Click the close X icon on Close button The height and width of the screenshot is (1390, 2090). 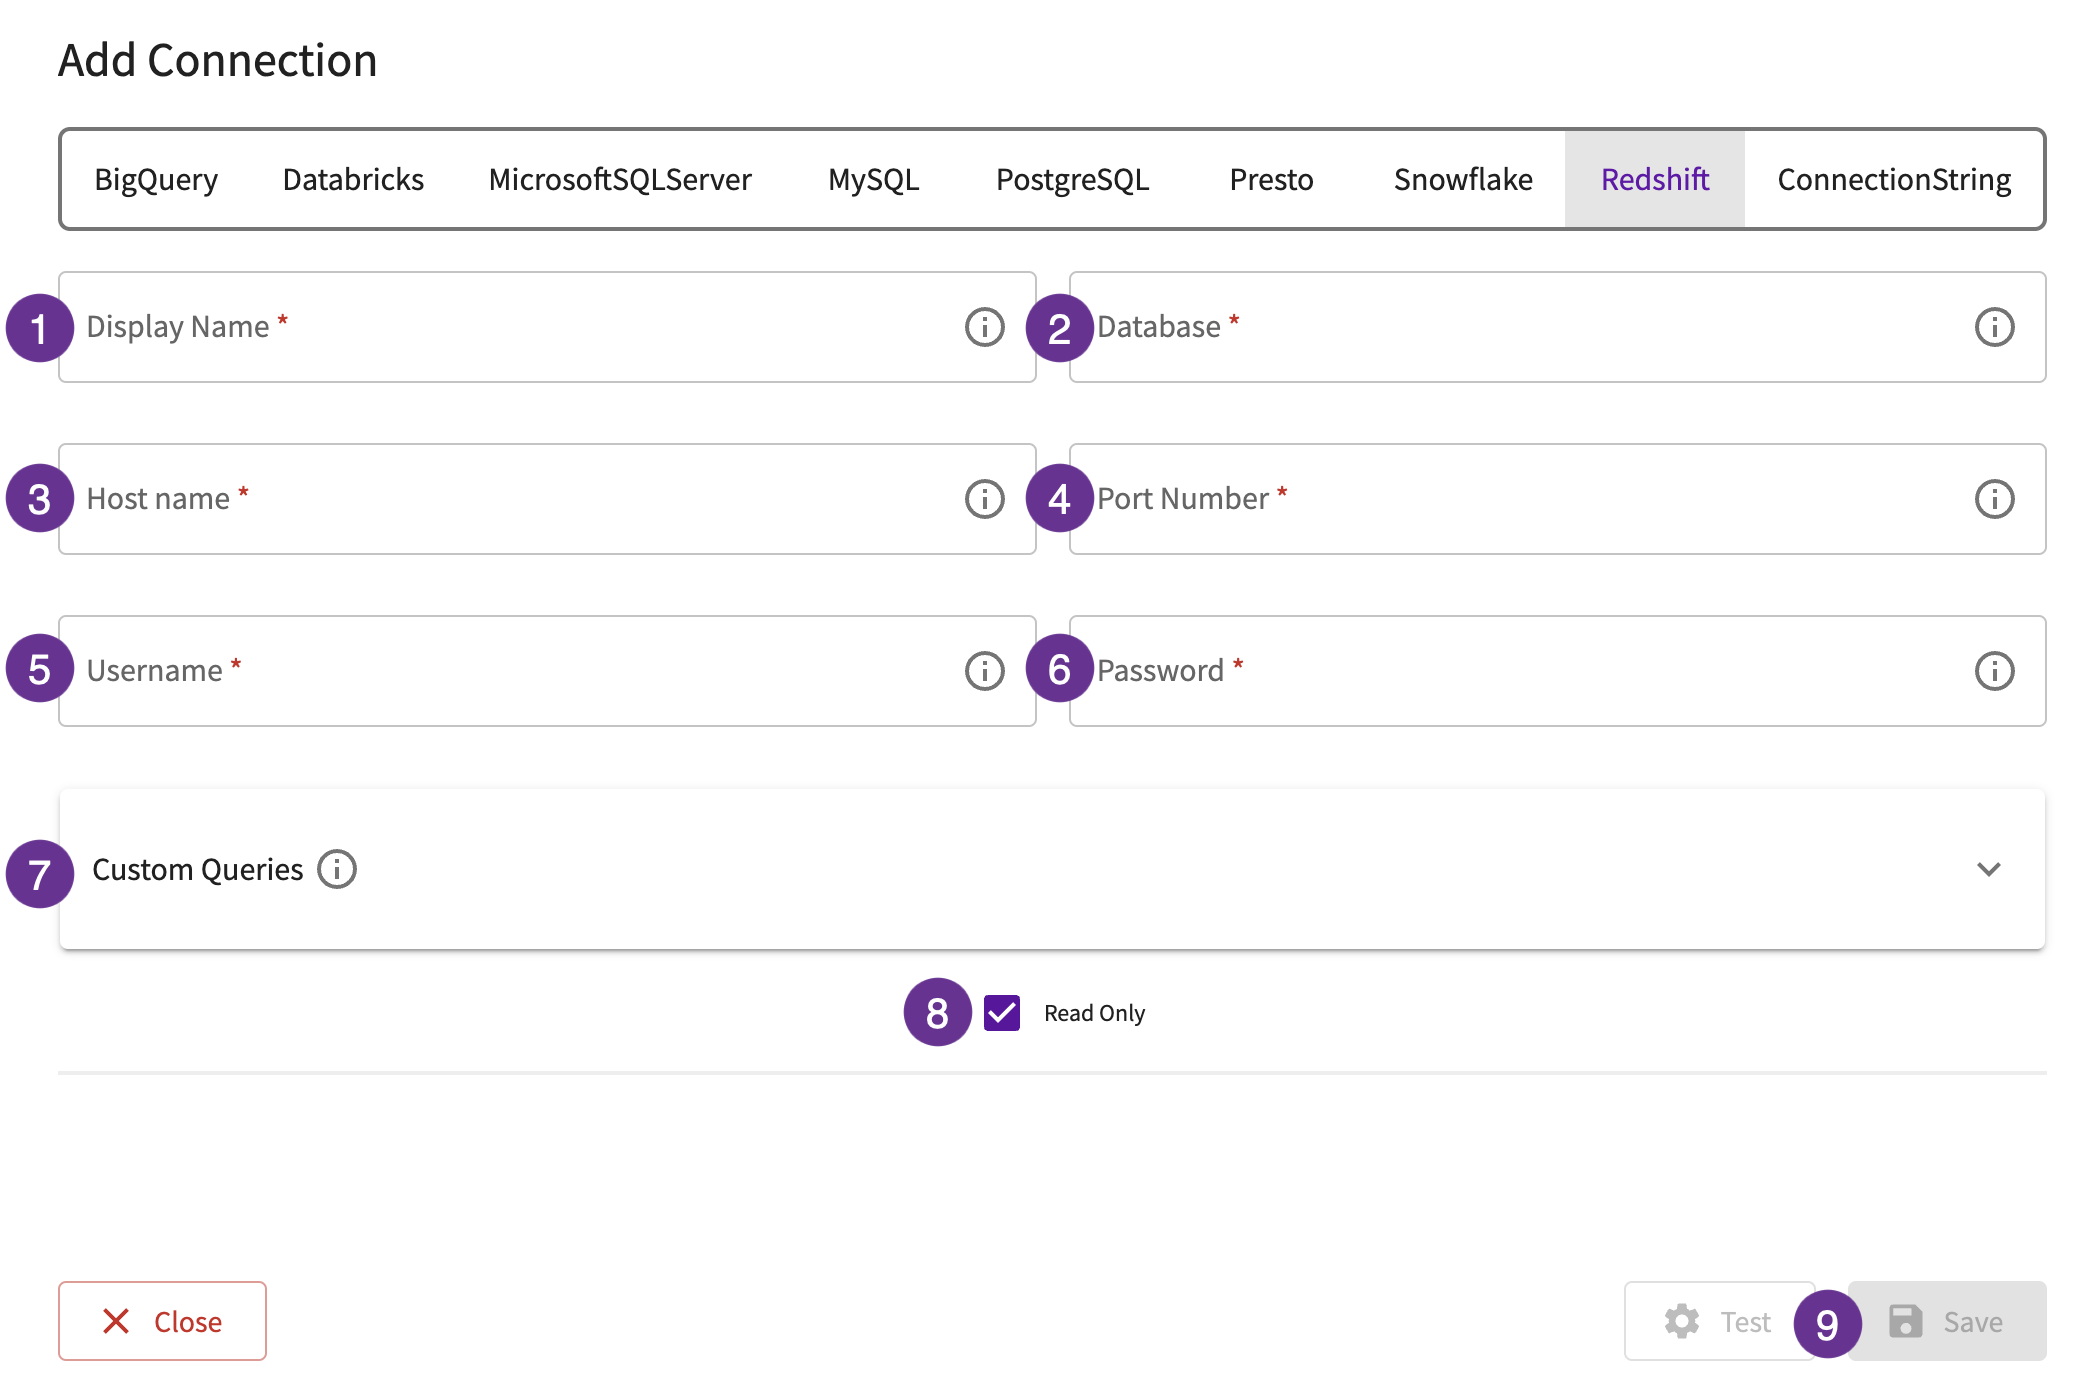tap(119, 1322)
